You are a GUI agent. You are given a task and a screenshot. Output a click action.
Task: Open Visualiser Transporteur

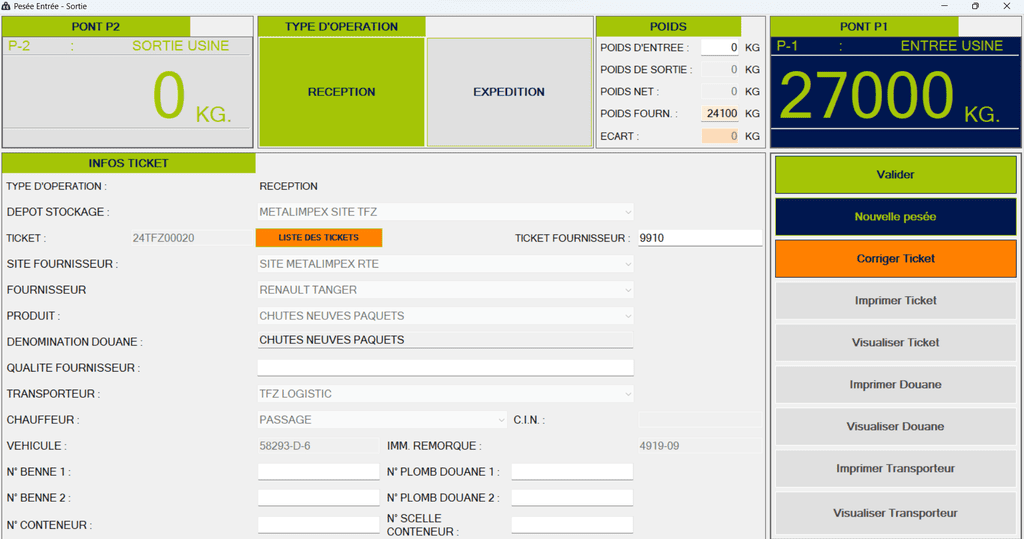point(895,513)
